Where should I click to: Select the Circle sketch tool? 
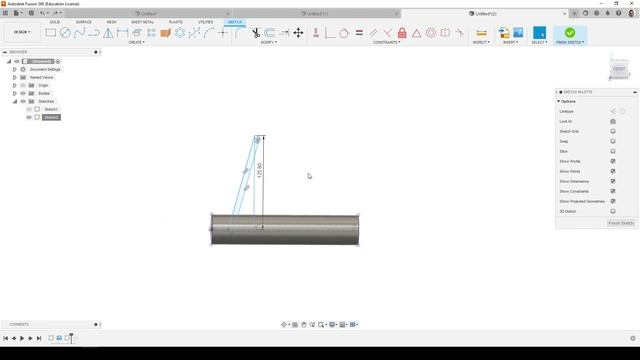tap(65, 33)
